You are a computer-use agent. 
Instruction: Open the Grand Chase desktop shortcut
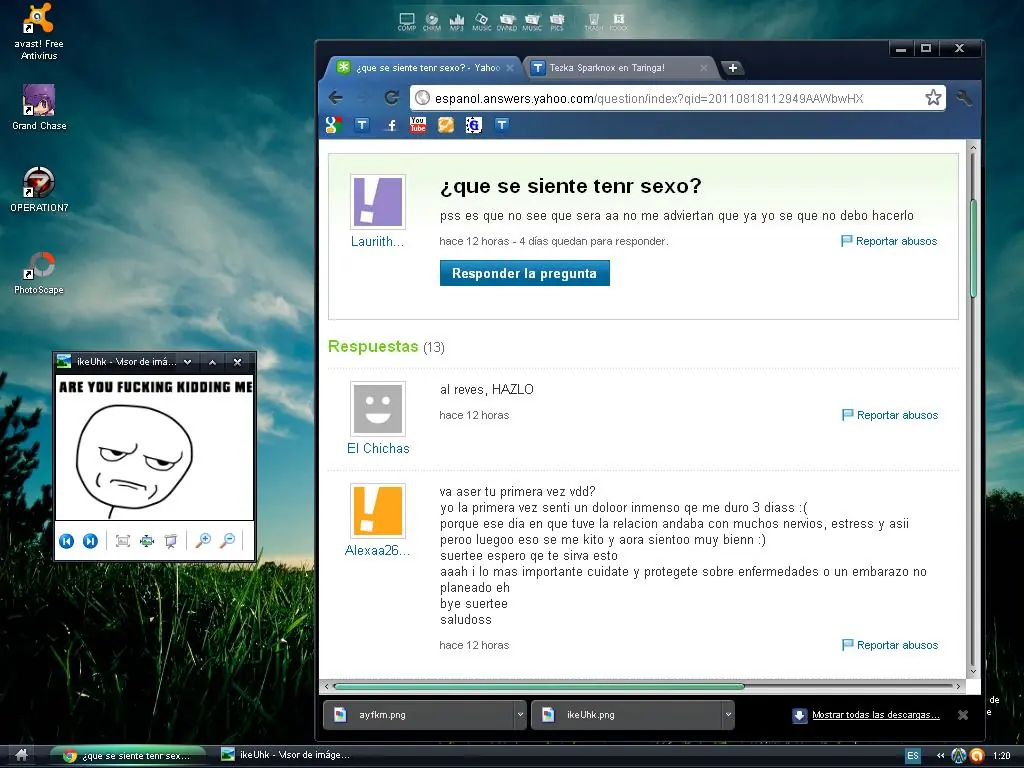[39, 107]
